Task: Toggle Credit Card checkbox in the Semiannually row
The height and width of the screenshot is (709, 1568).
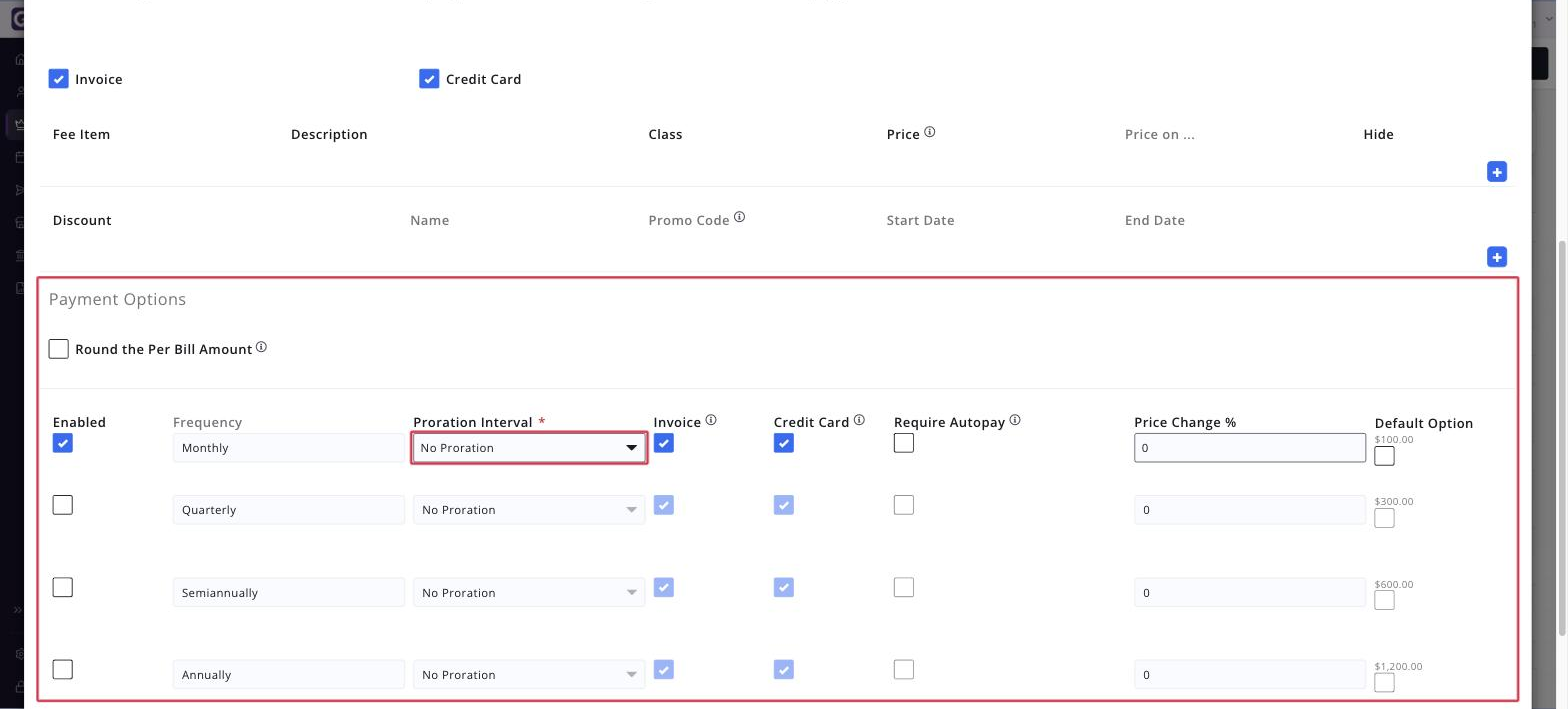Action: click(x=784, y=587)
